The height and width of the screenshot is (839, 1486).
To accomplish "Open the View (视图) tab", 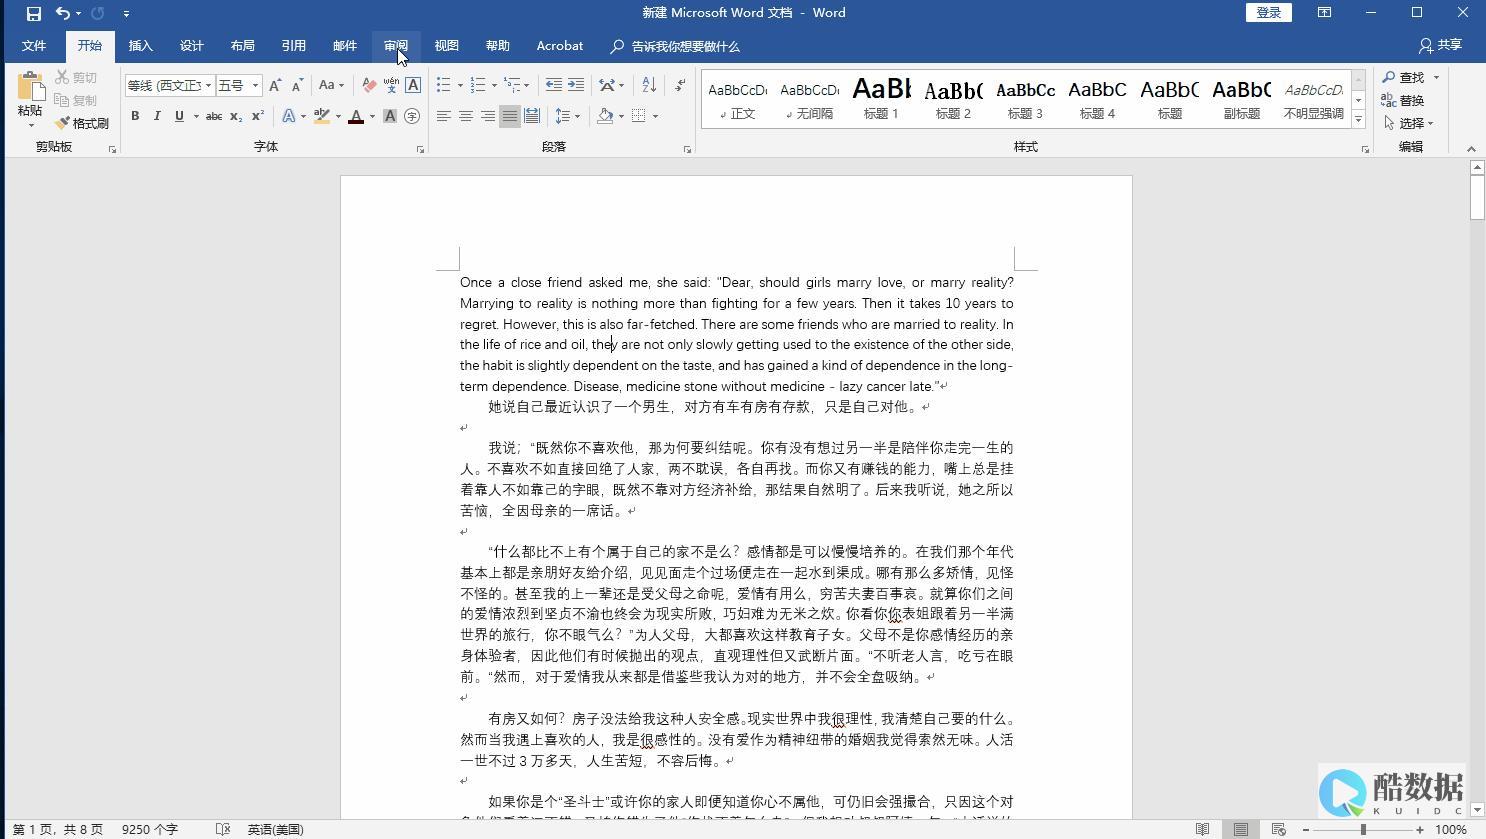I will (x=447, y=46).
